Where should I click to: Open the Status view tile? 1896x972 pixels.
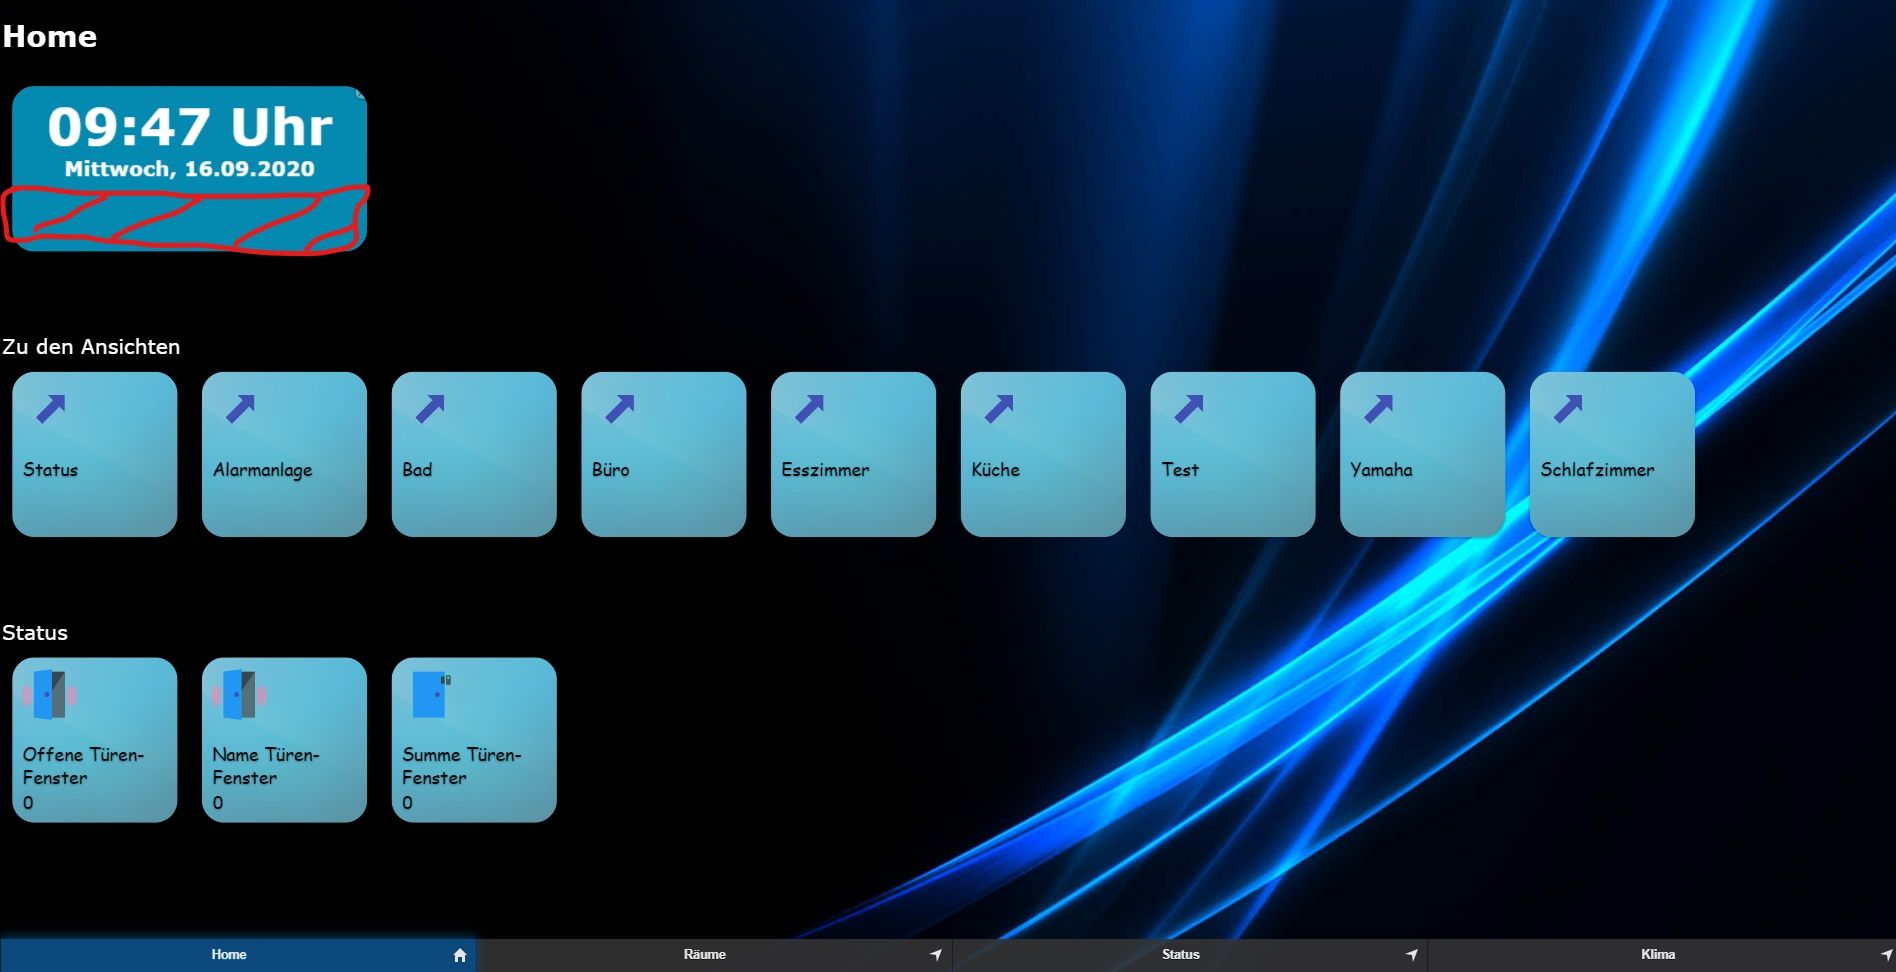(95, 454)
